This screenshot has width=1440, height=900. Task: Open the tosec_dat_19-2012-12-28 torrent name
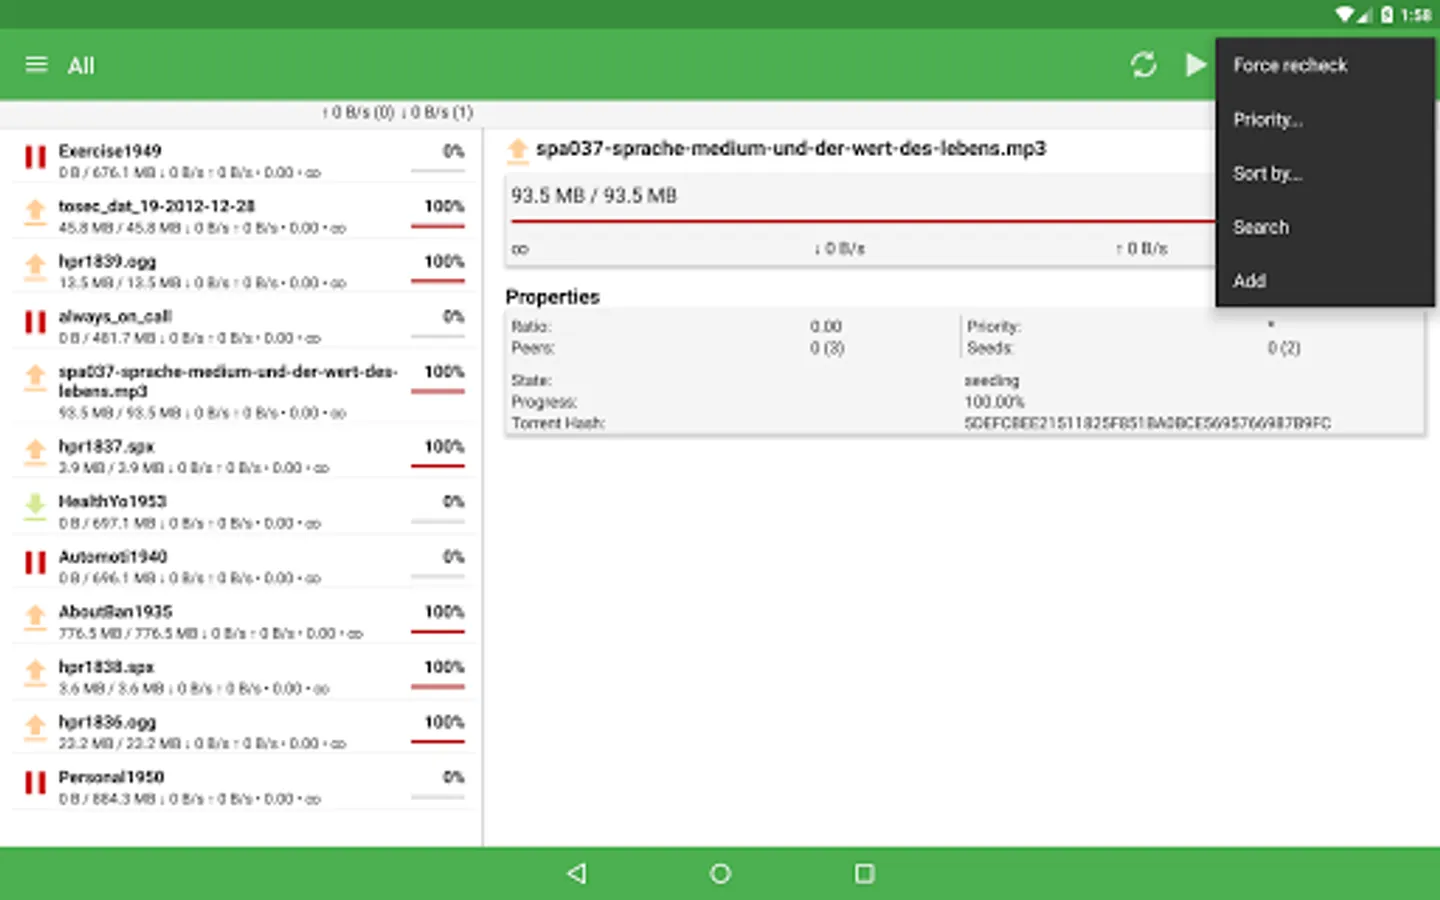tap(157, 206)
